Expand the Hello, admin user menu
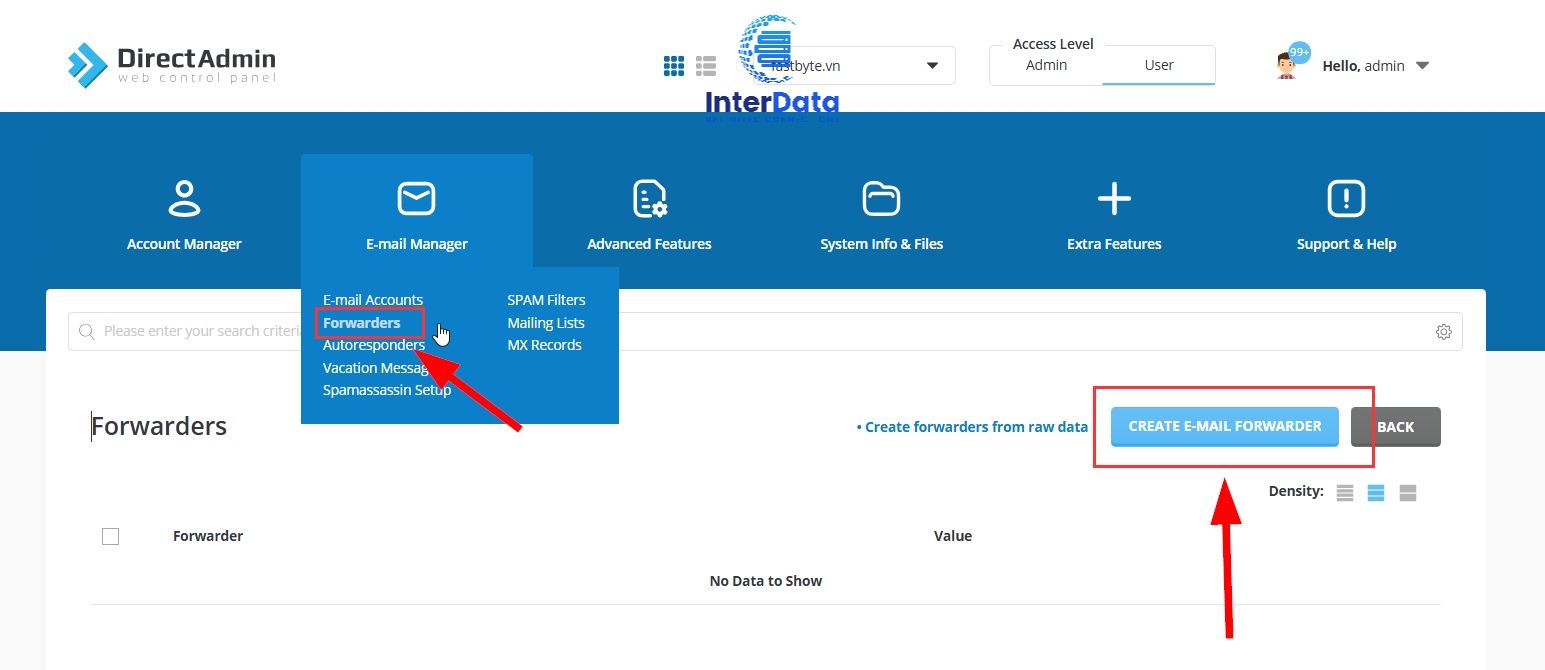Viewport: 1545px width, 670px height. click(1375, 66)
